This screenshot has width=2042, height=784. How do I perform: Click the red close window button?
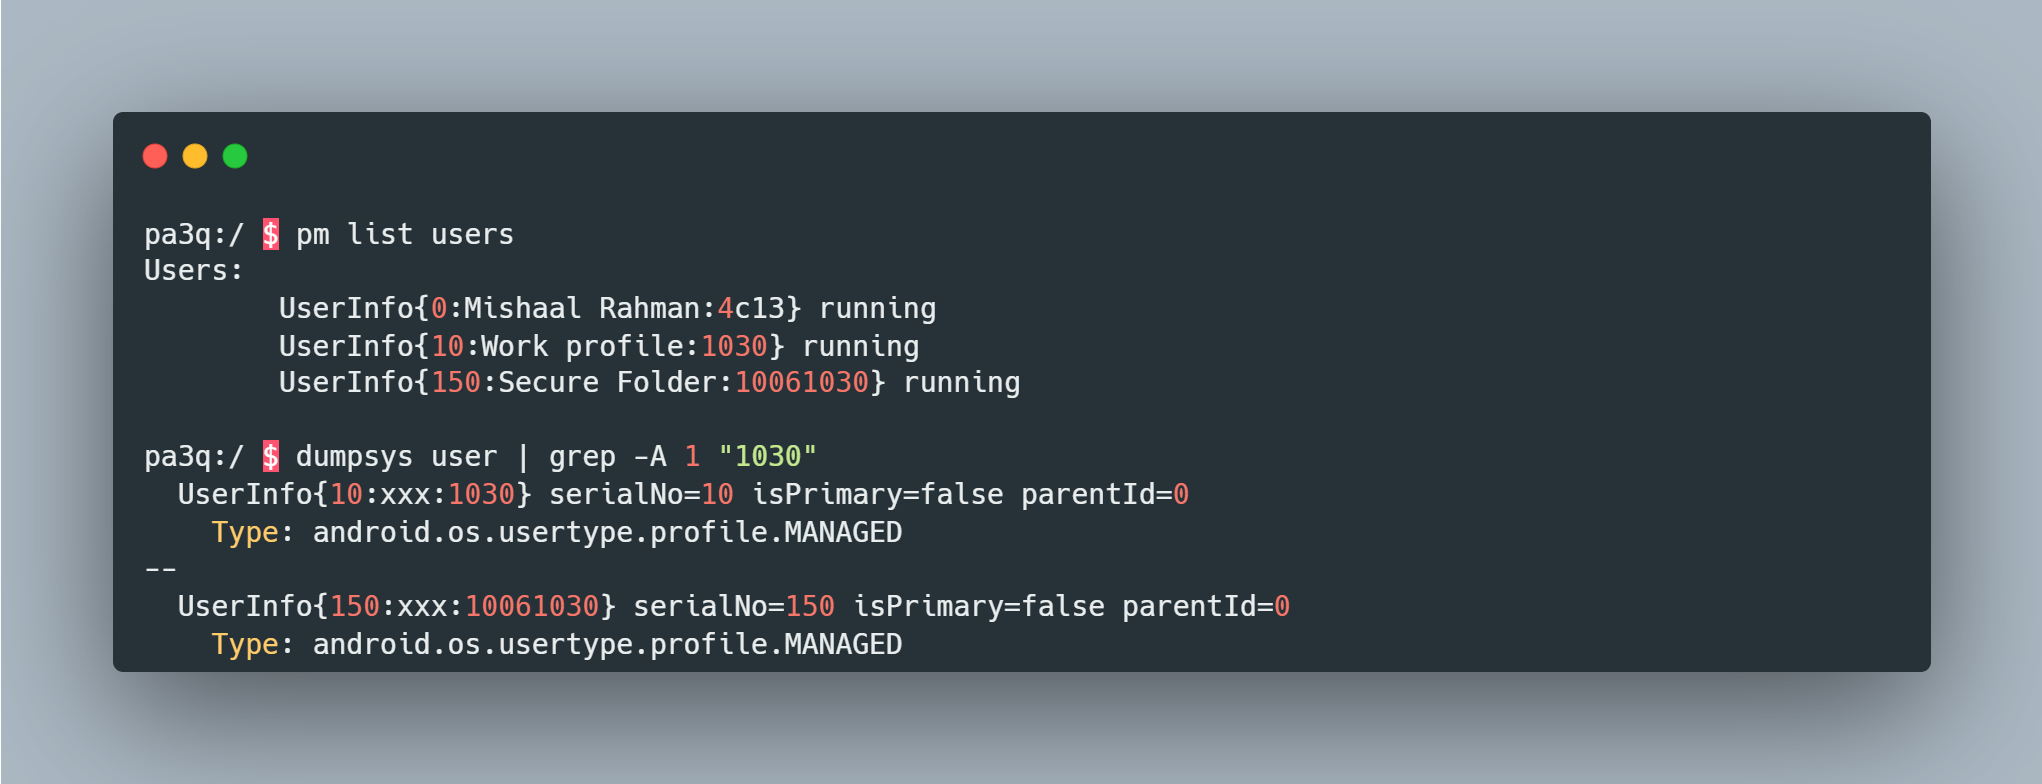coord(155,156)
